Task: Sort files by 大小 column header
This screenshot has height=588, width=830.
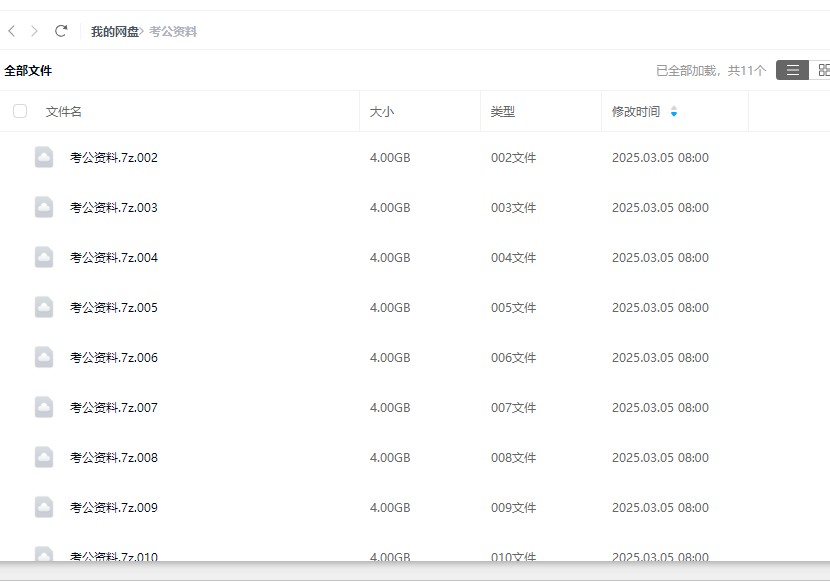Action: pyautogui.click(x=382, y=112)
